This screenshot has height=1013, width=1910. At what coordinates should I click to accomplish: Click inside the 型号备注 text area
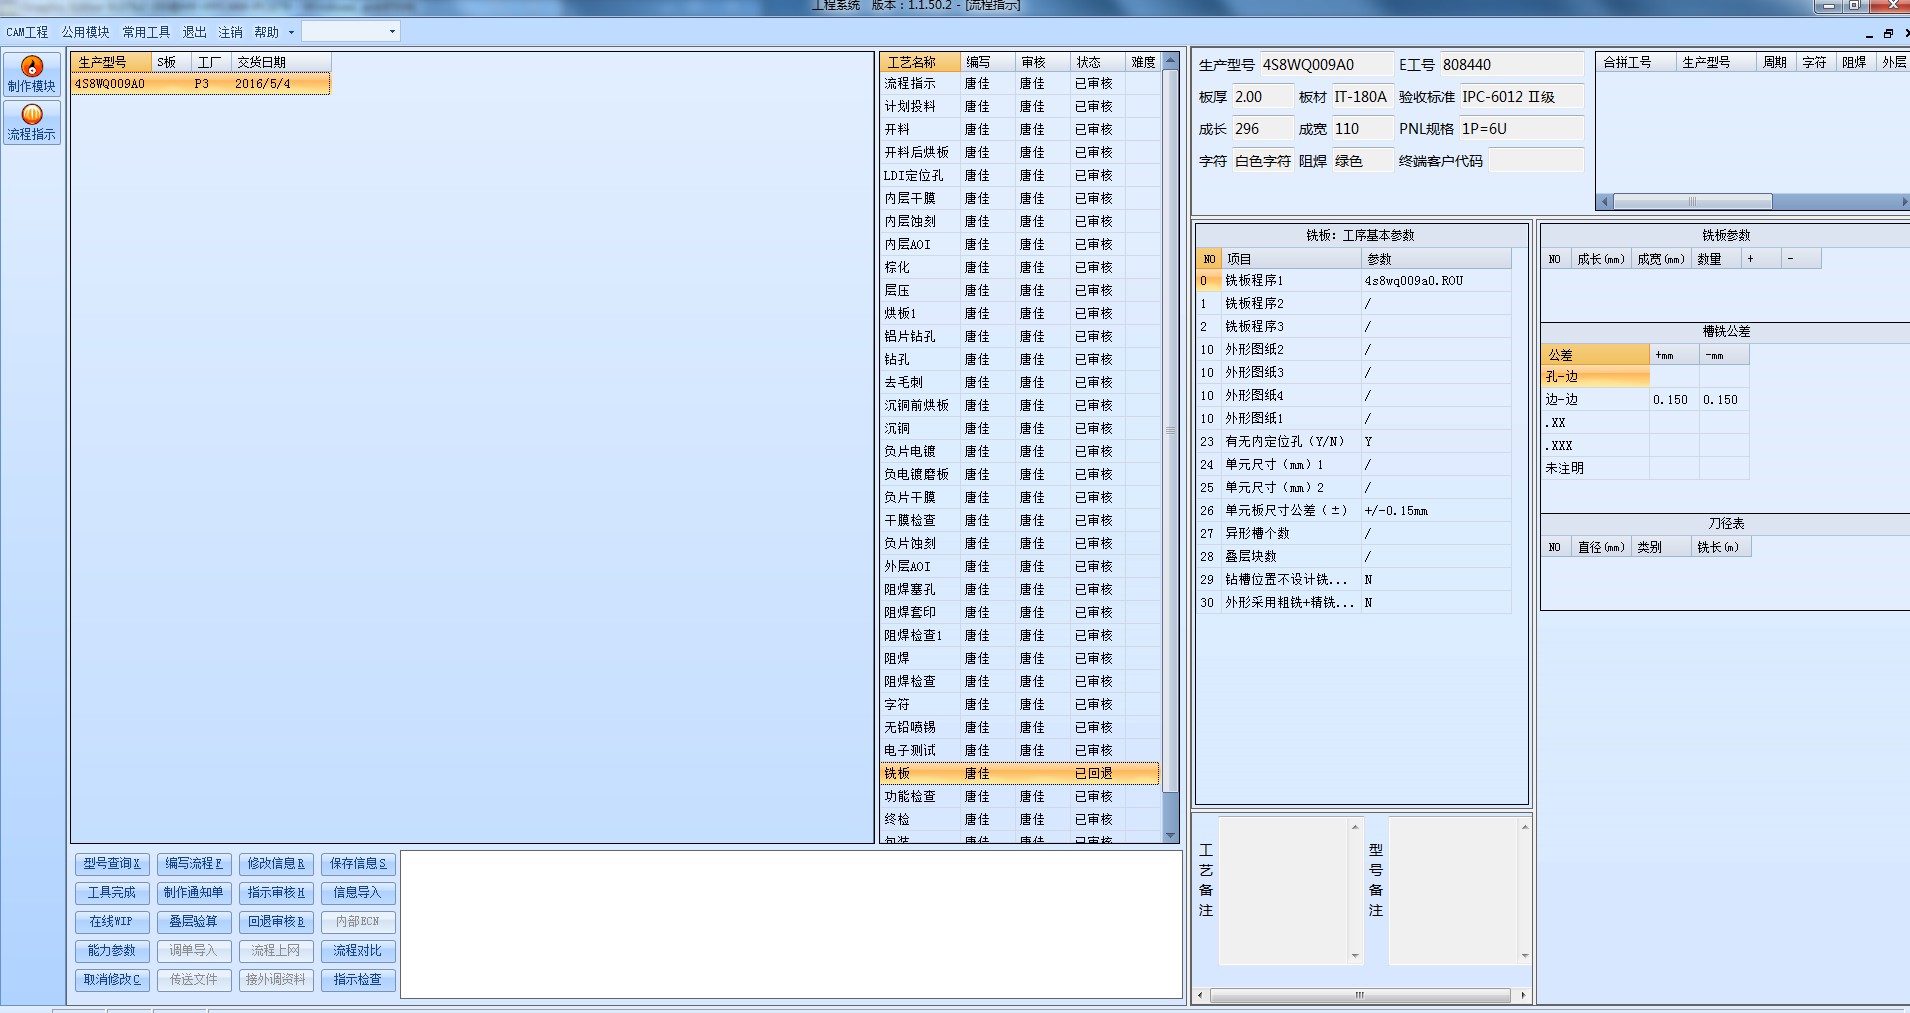coord(1454,891)
